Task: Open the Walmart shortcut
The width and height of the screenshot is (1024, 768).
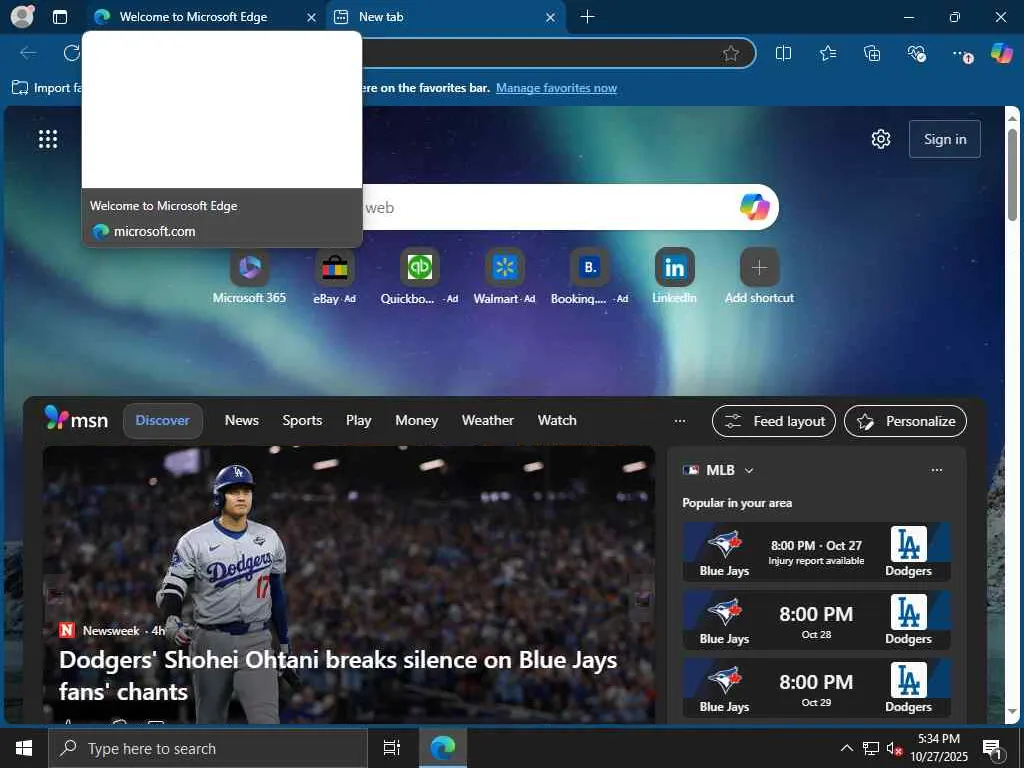Action: tap(504, 276)
